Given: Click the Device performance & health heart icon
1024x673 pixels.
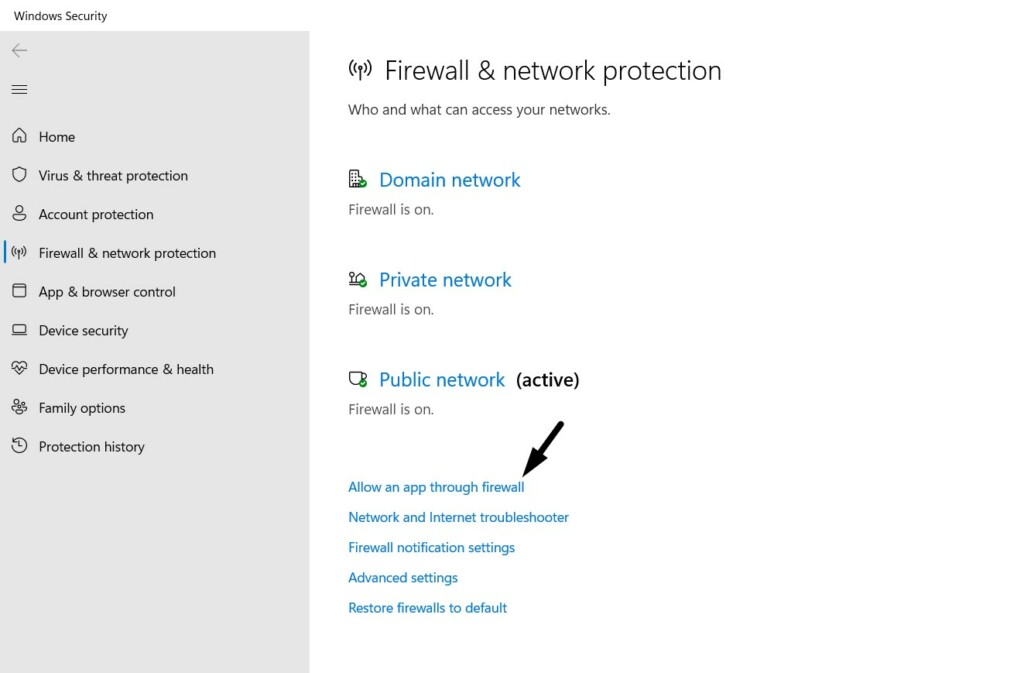Looking at the screenshot, I should point(19,369).
